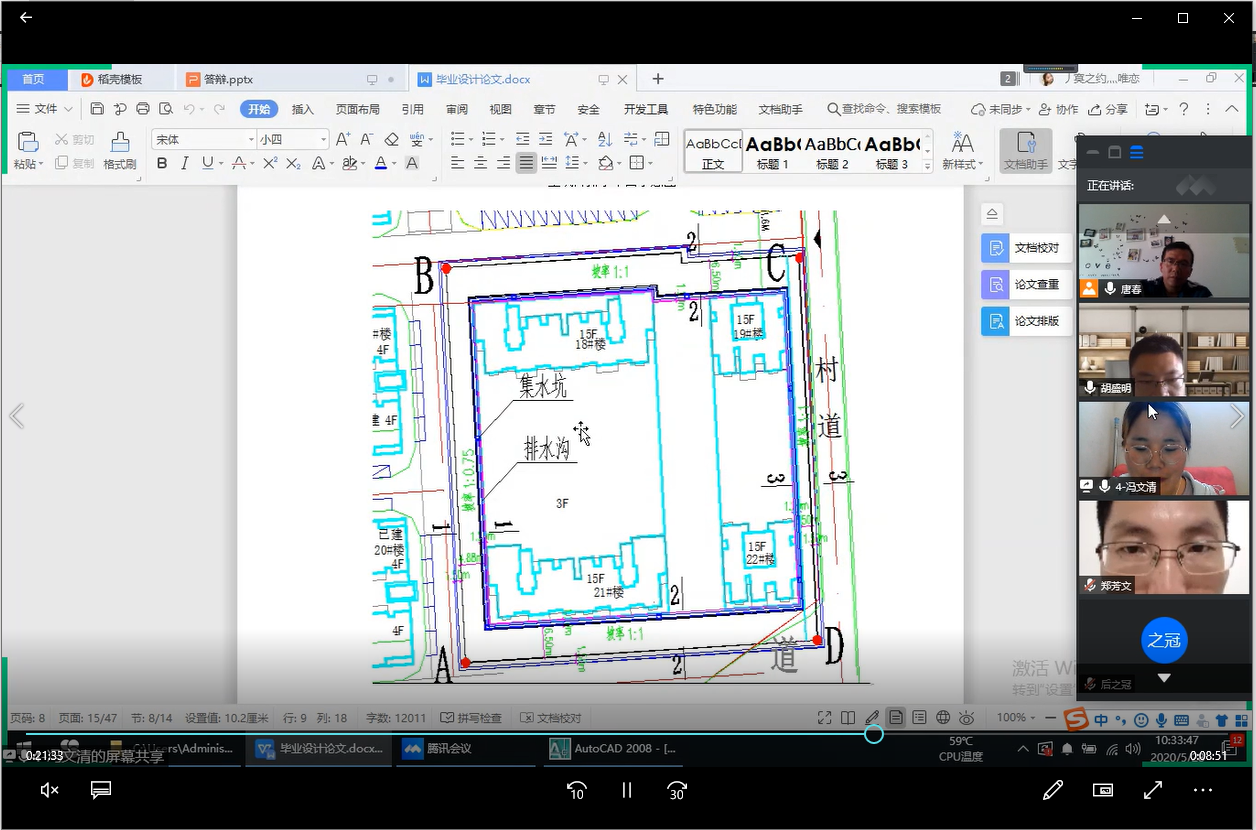
Task: Unmute the video with the speaker icon
Action: coord(49,790)
